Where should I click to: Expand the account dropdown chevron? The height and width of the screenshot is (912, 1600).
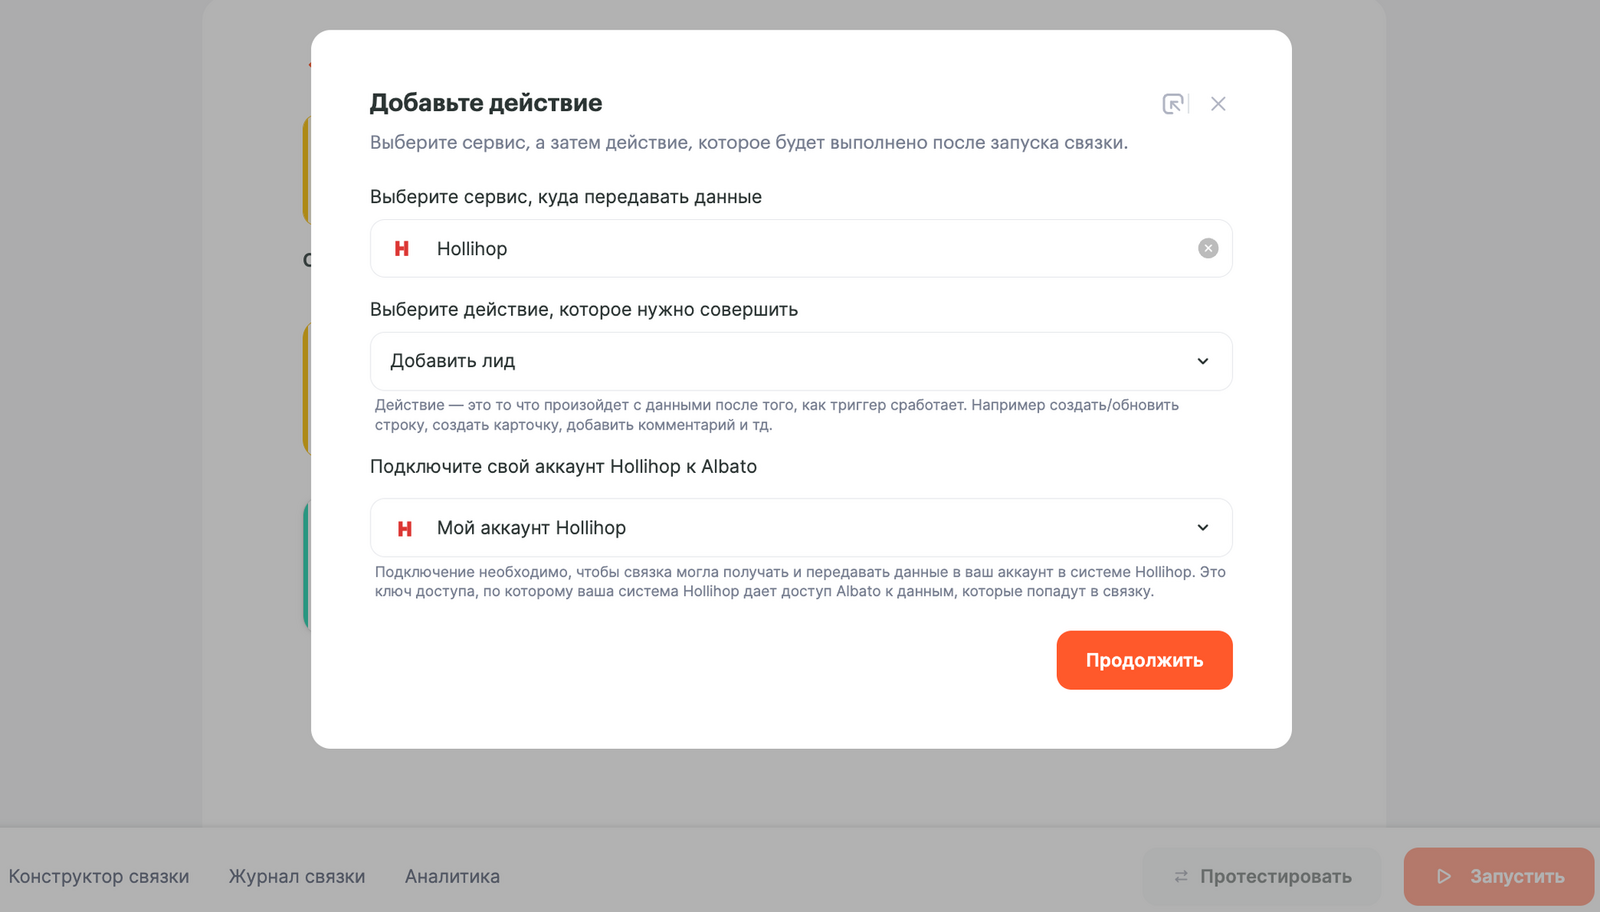coord(1203,528)
